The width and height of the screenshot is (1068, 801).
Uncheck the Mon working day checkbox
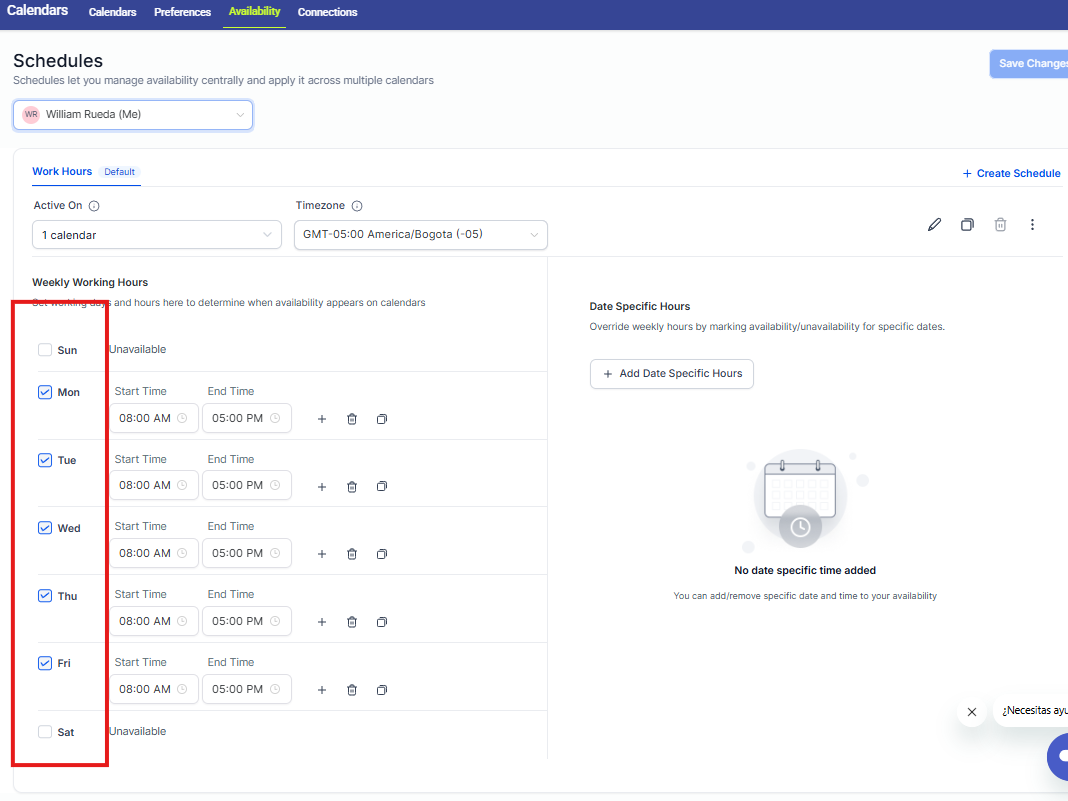(45, 392)
